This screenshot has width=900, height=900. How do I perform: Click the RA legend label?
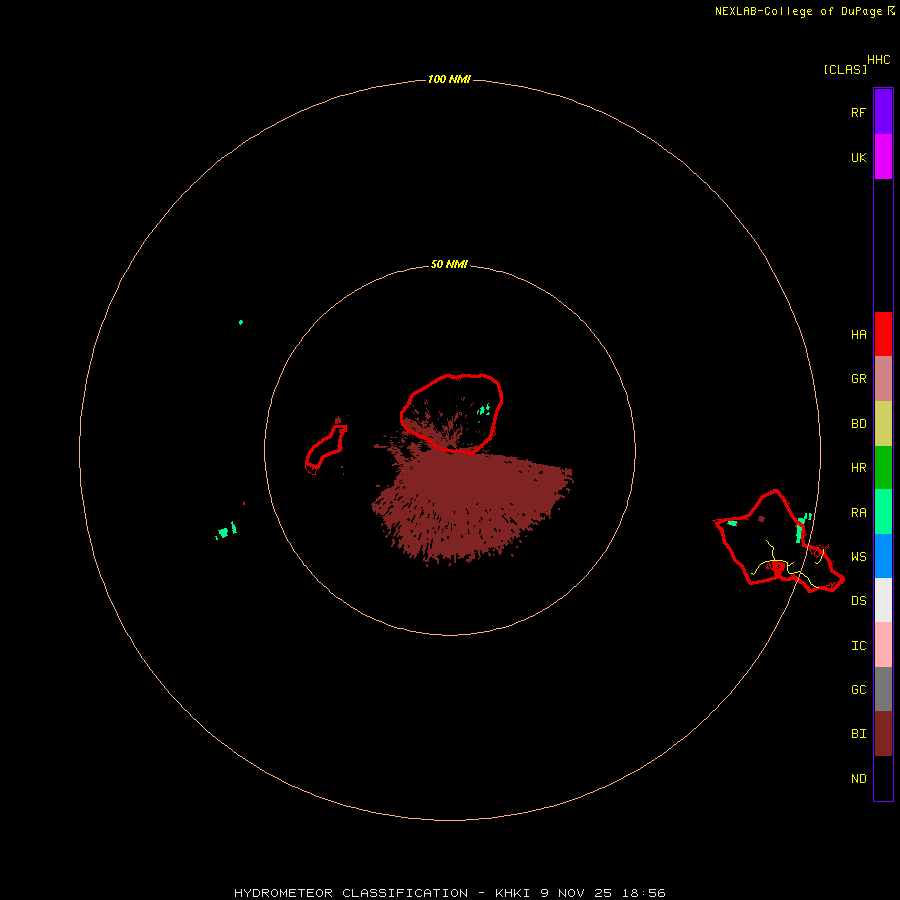point(858,512)
